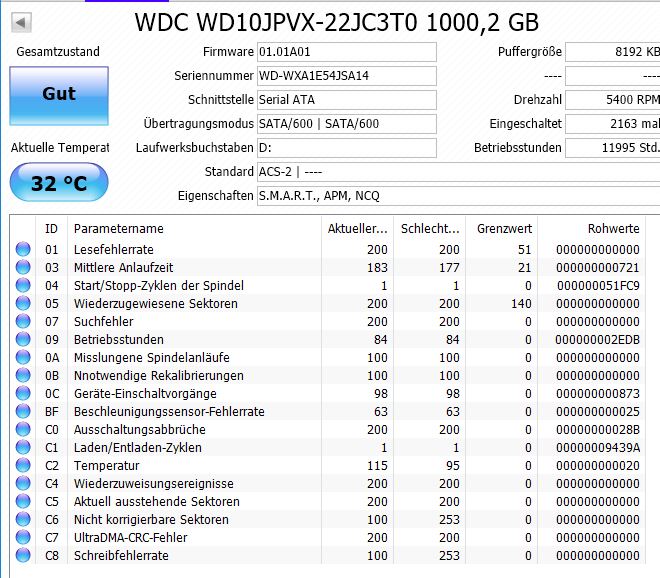Select status icon of Nnotwendige Rekalibrierungen row
660x578 pixels.
[x=23, y=376]
